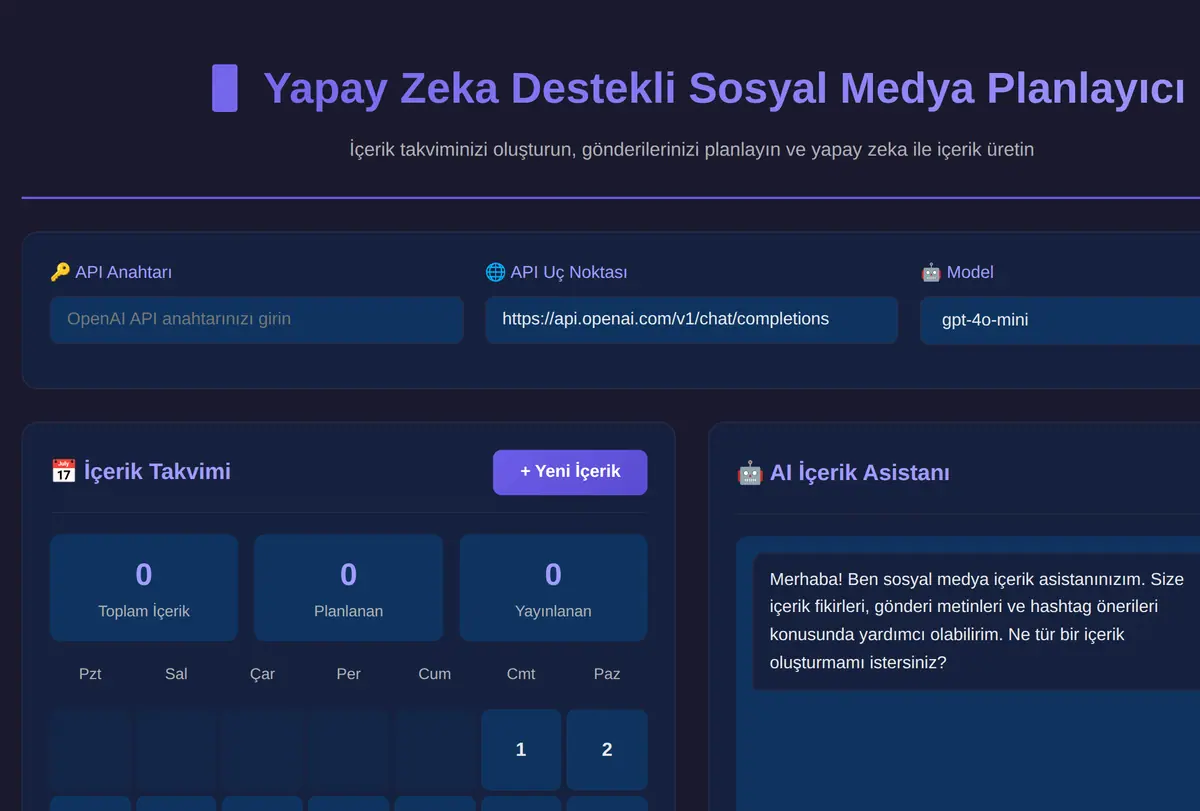Click the AI İçerik Asistanı heading
Viewport: 1200px width, 811px height.
tap(859, 473)
